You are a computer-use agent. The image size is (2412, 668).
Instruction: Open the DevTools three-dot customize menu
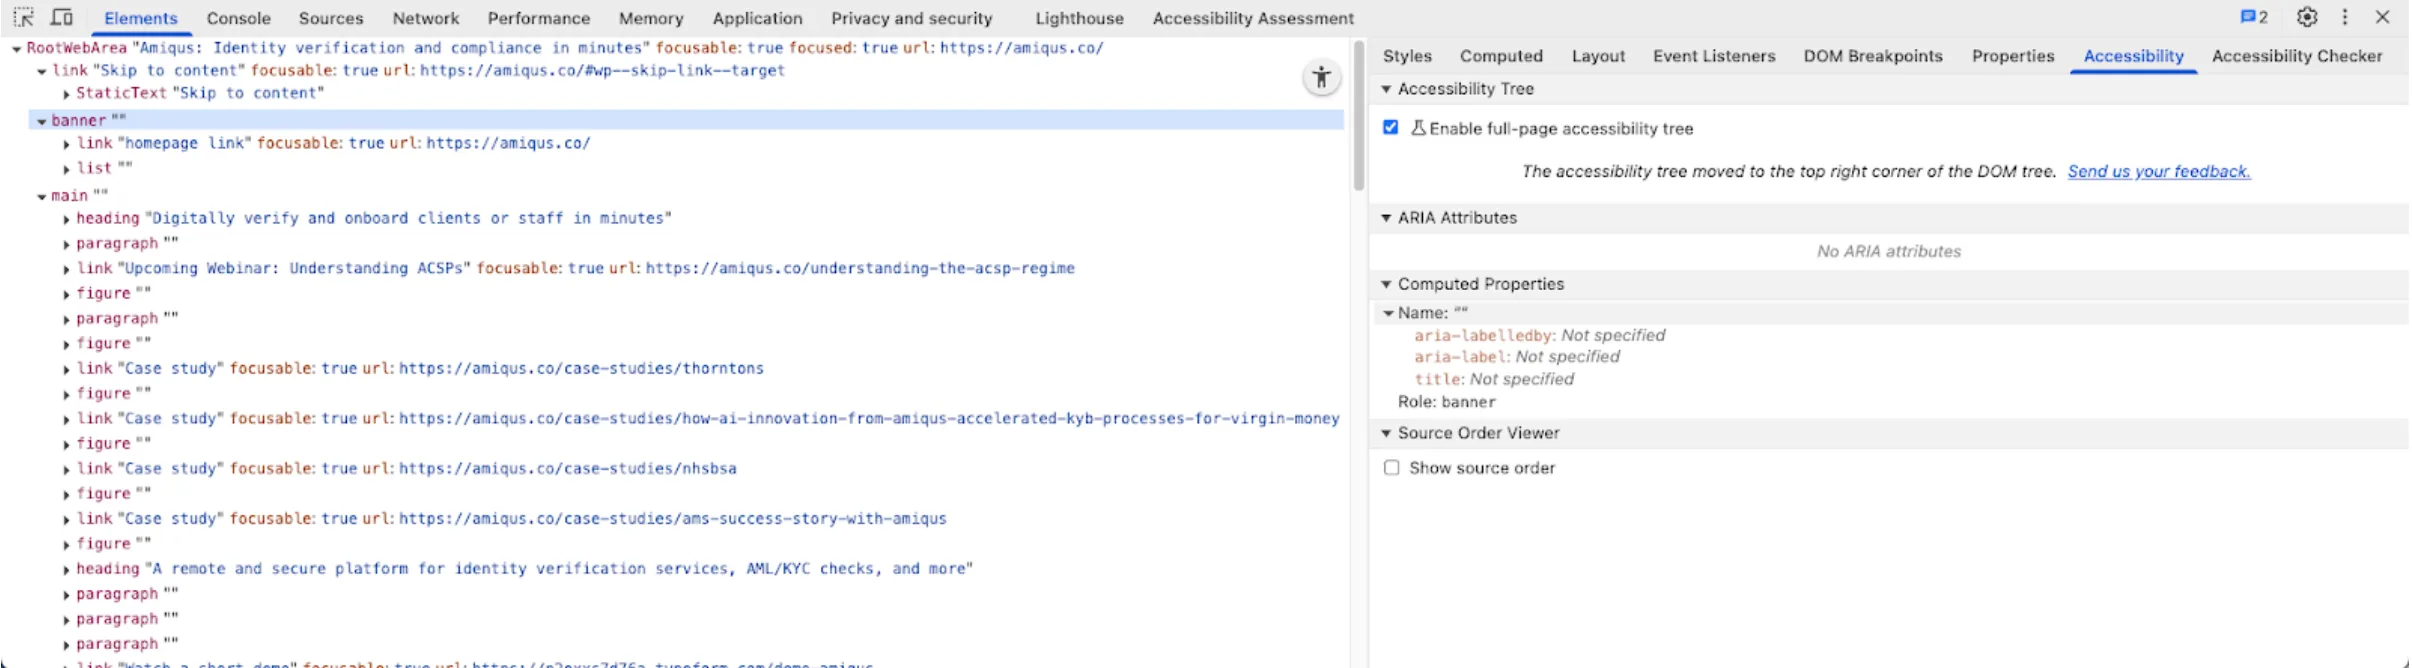(x=2345, y=17)
